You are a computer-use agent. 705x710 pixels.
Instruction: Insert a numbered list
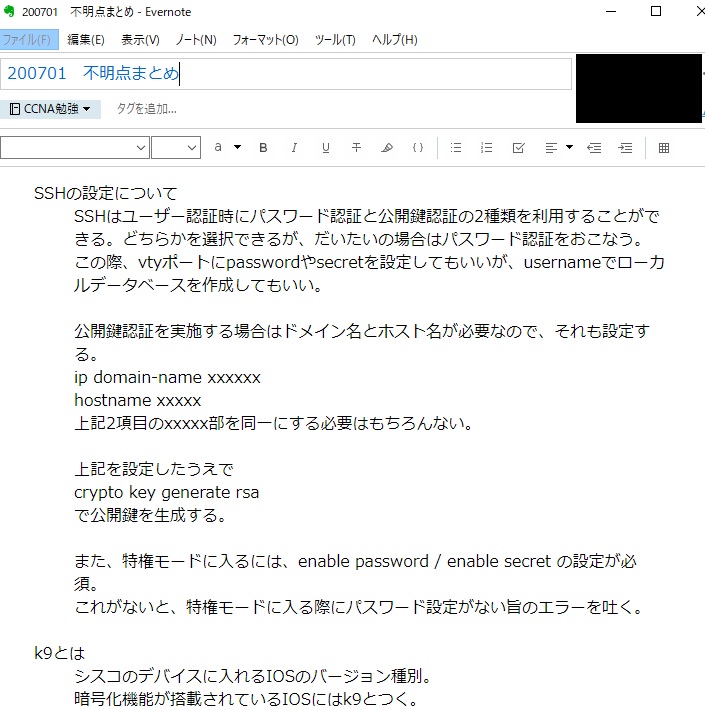click(x=487, y=148)
